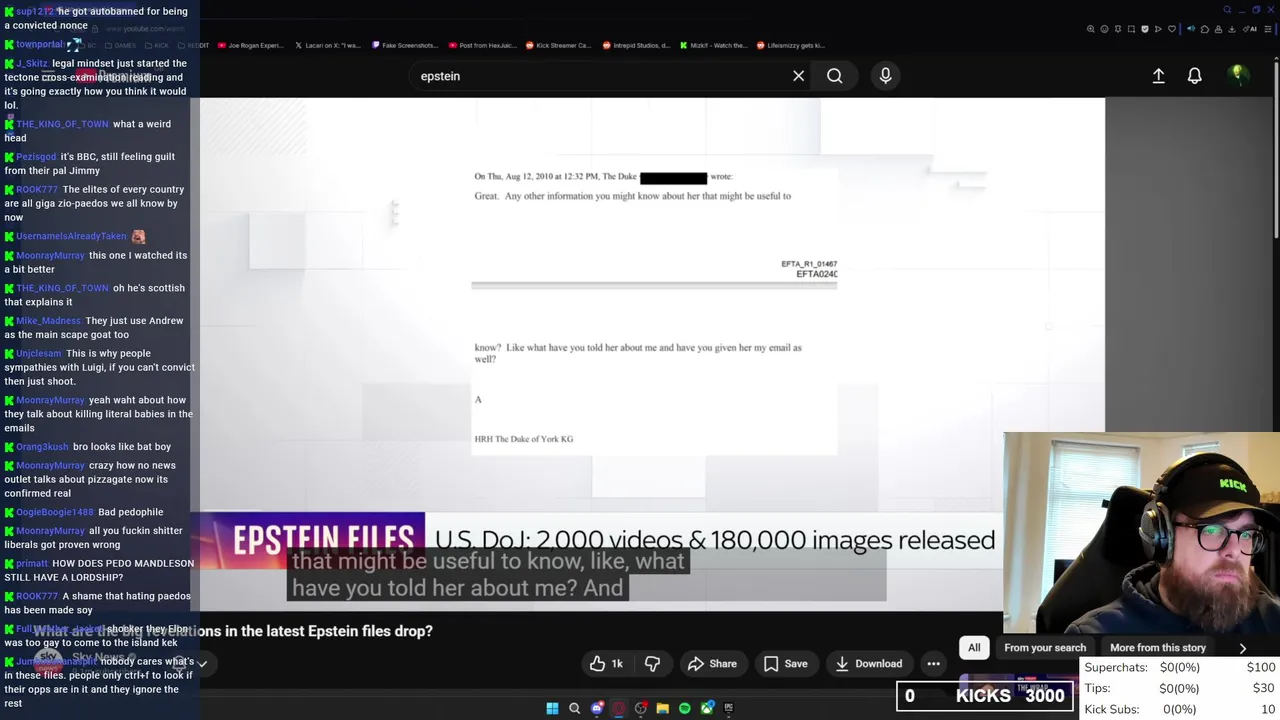Open the Joe Rogan Experi... bookmark

coord(250,45)
